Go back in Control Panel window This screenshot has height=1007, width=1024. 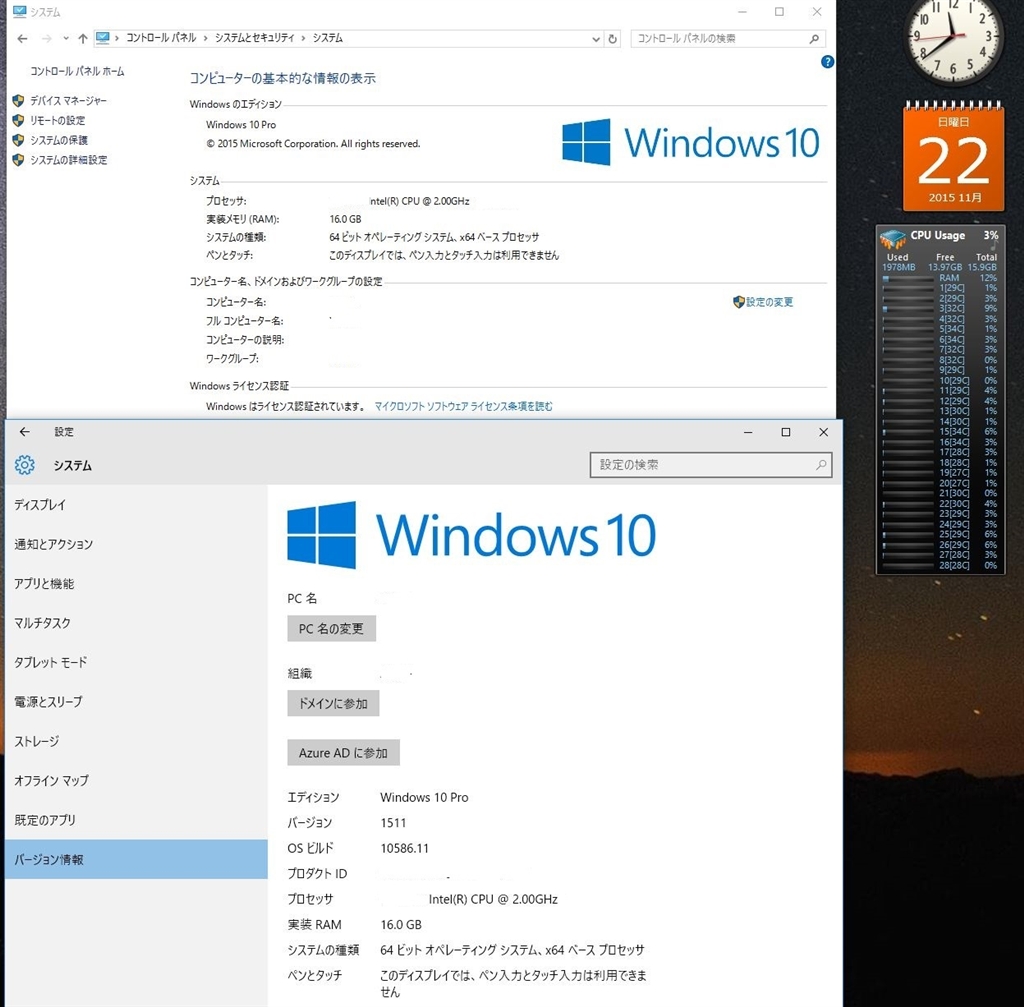point(22,39)
